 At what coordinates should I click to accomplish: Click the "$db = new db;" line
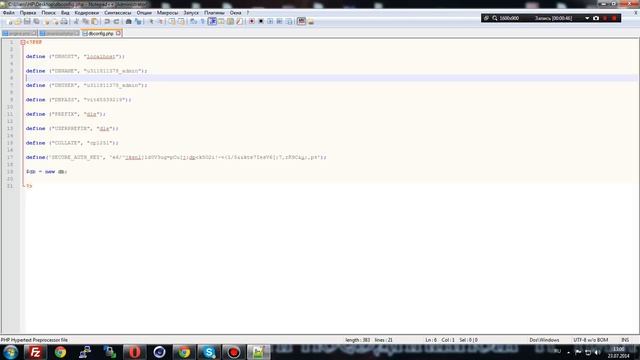tap(46, 171)
